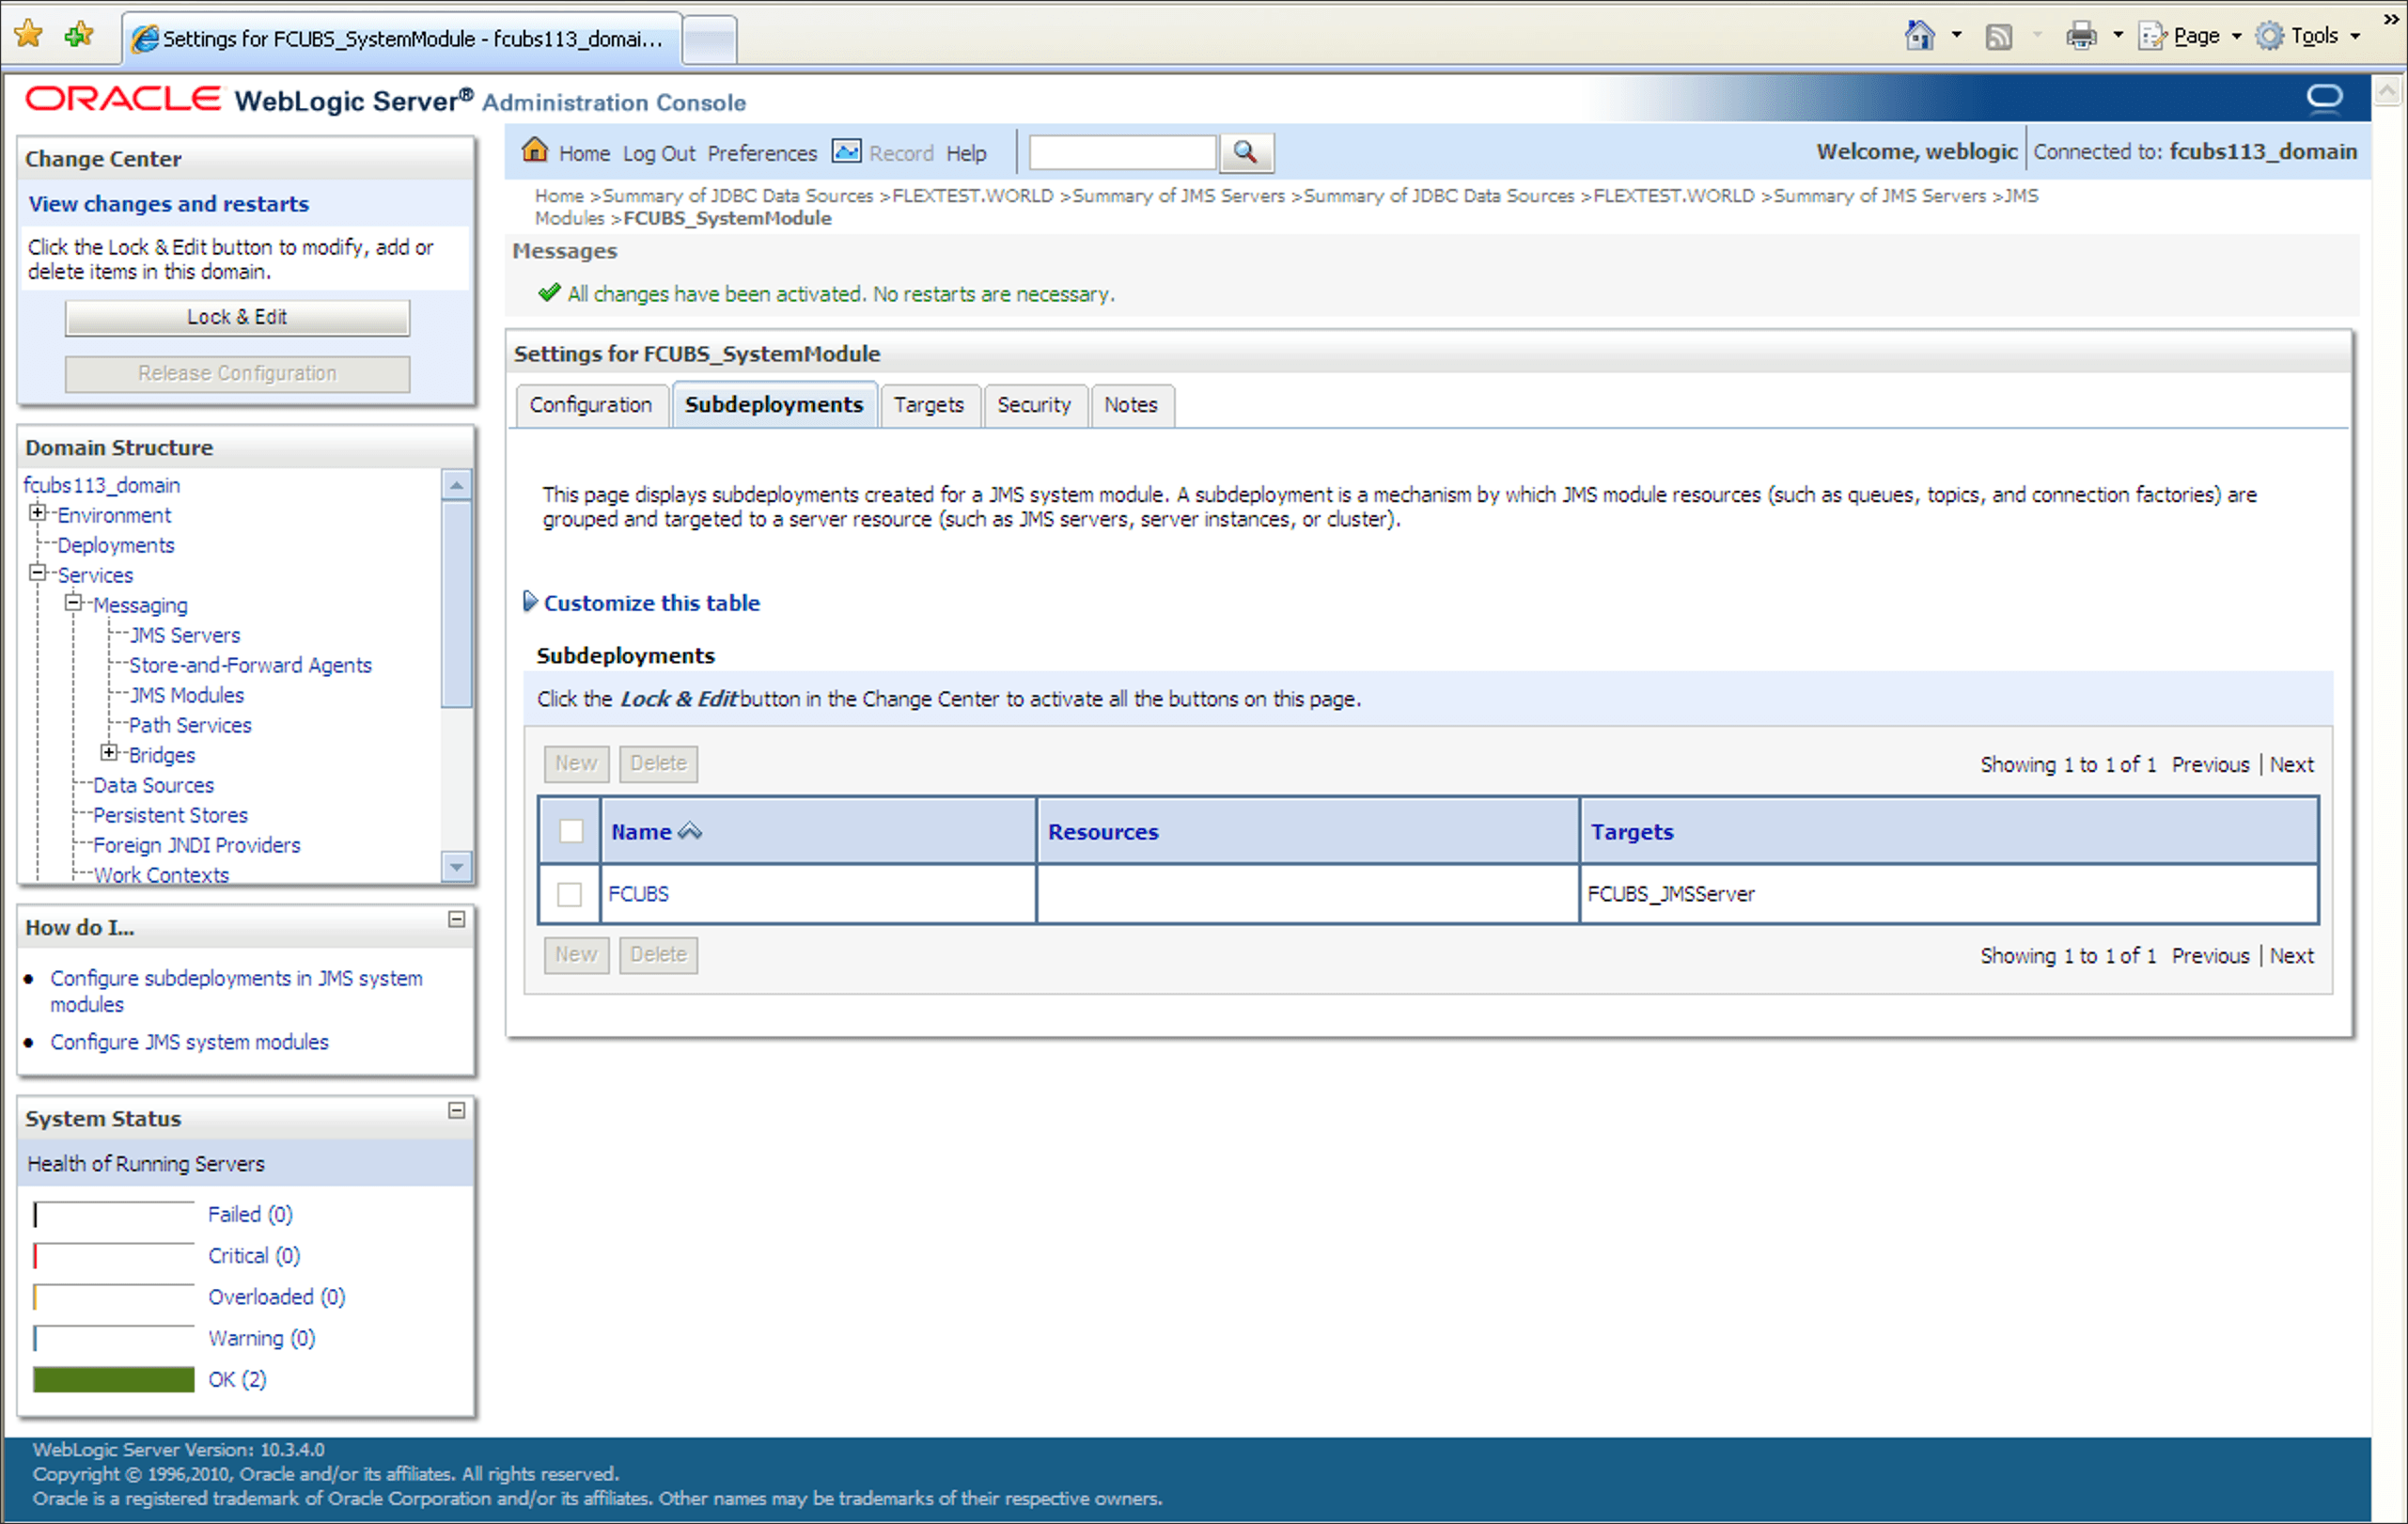
Task: Click the magnifier search icon button
Action: click(x=1245, y=152)
